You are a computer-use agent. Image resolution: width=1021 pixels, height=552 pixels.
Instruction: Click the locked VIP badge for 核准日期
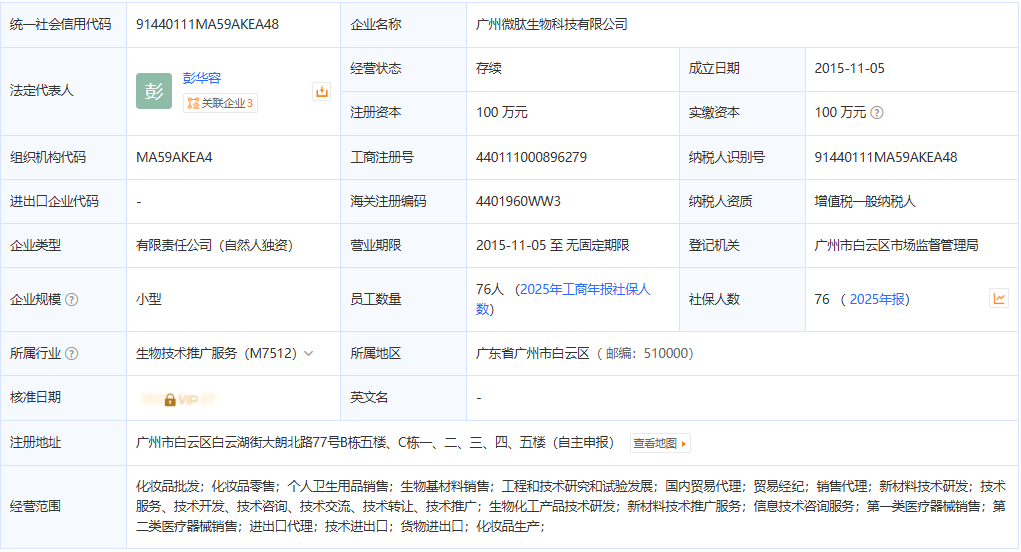click(x=179, y=400)
